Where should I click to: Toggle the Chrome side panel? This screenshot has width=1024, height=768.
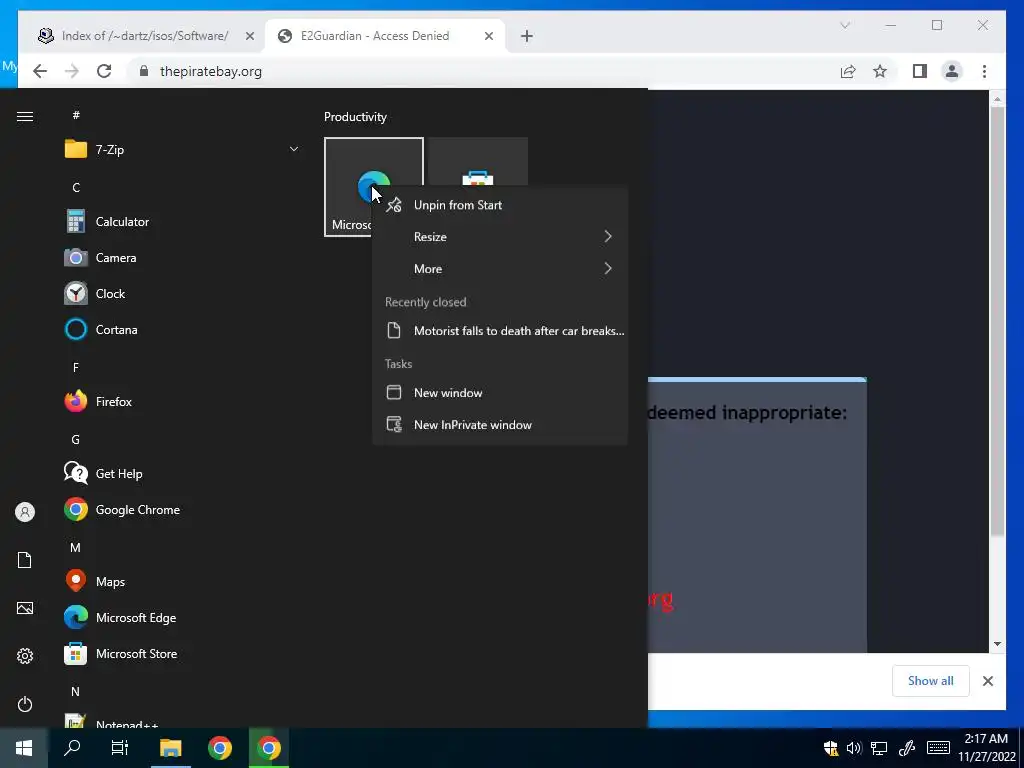(920, 71)
